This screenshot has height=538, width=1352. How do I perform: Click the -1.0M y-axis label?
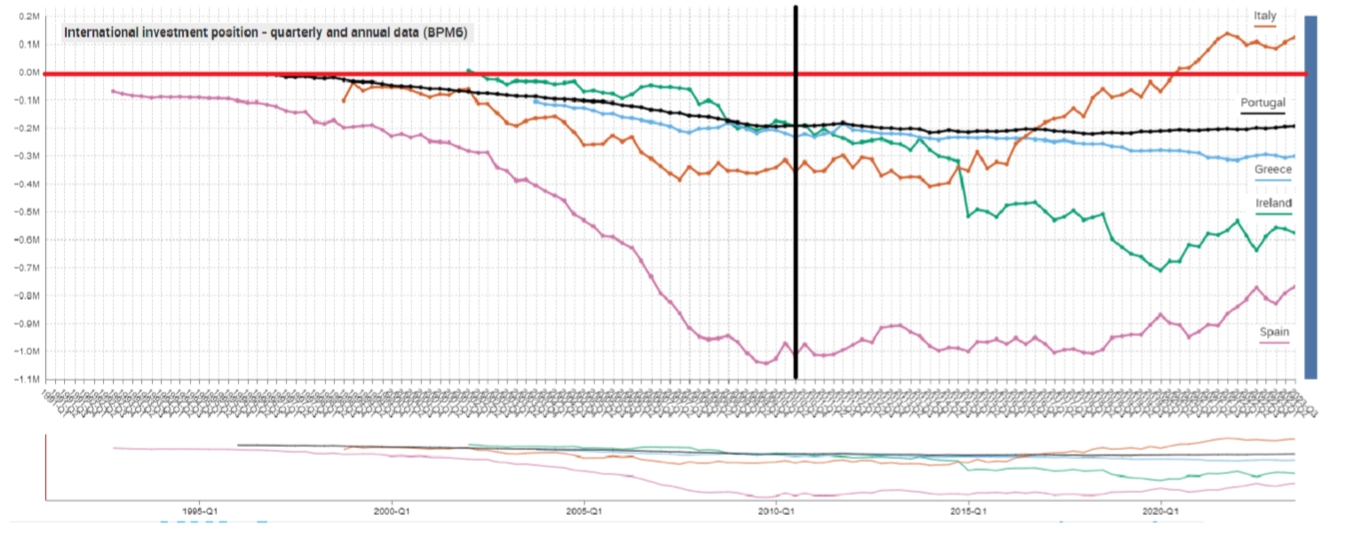(x=28, y=352)
